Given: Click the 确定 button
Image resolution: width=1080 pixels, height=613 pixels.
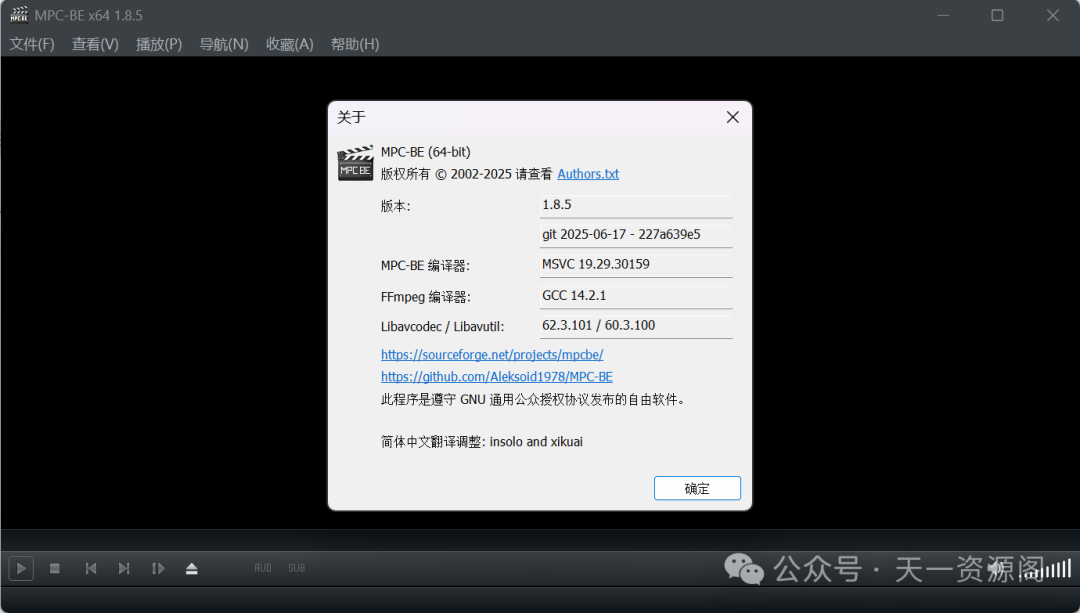Looking at the screenshot, I should (697, 488).
